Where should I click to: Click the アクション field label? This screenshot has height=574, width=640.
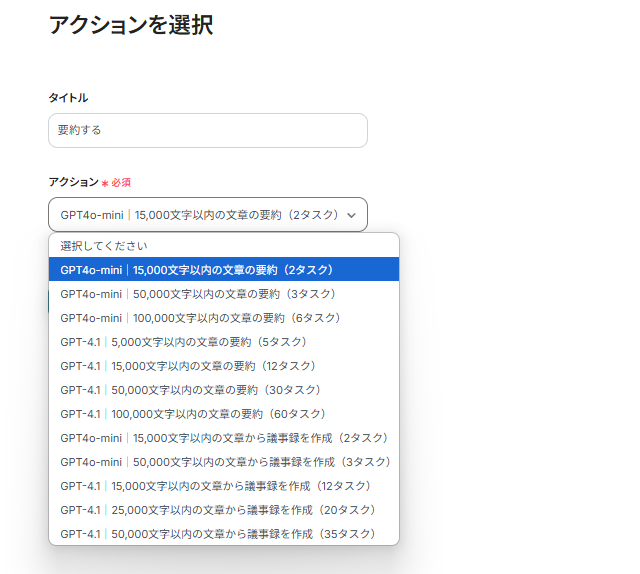(73, 182)
